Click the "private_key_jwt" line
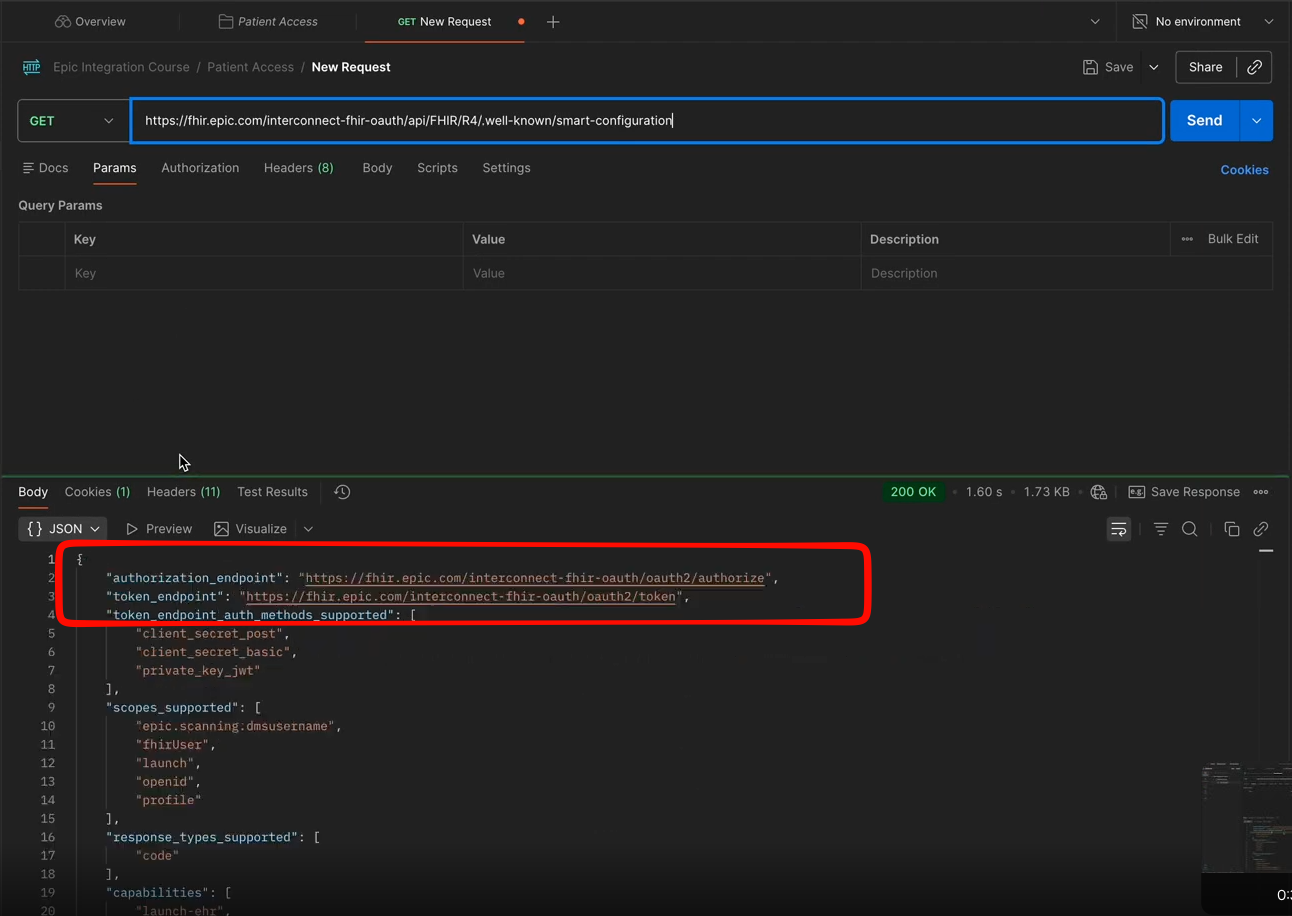Image resolution: width=1292 pixels, height=916 pixels. click(x=198, y=670)
